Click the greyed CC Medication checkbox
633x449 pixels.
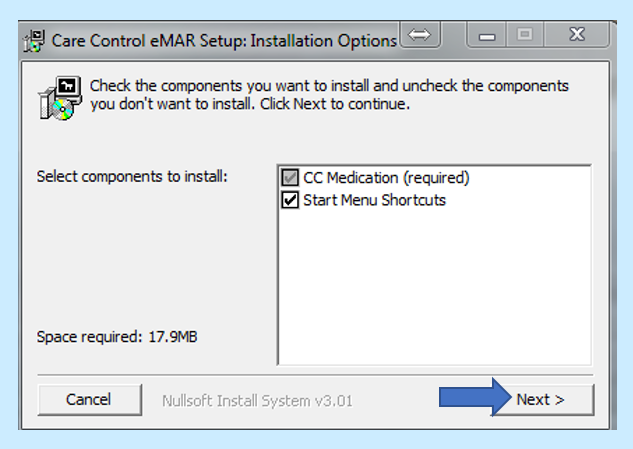[290, 177]
